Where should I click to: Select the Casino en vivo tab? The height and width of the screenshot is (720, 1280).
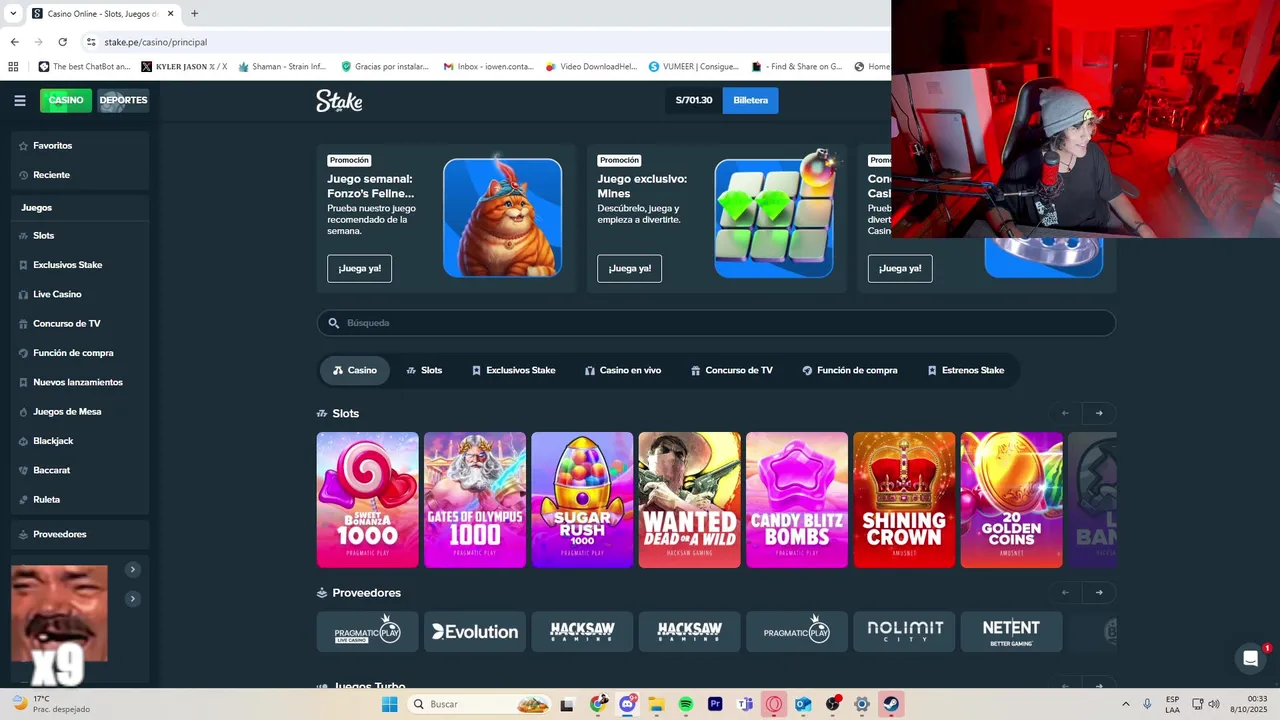(x=623, y=370)
